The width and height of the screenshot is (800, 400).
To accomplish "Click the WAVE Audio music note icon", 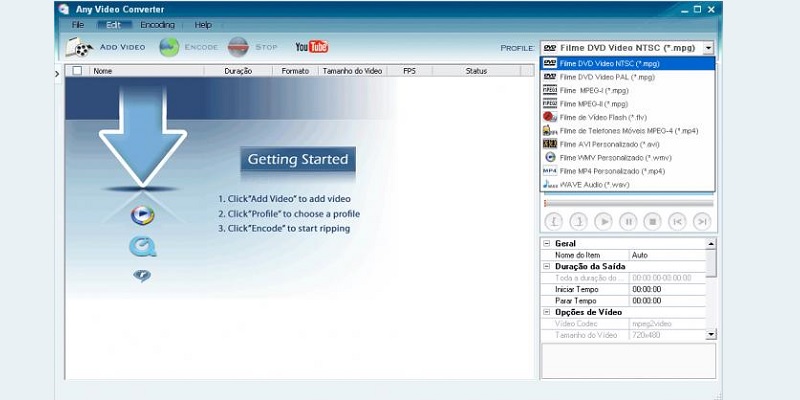I will (549, 184).
